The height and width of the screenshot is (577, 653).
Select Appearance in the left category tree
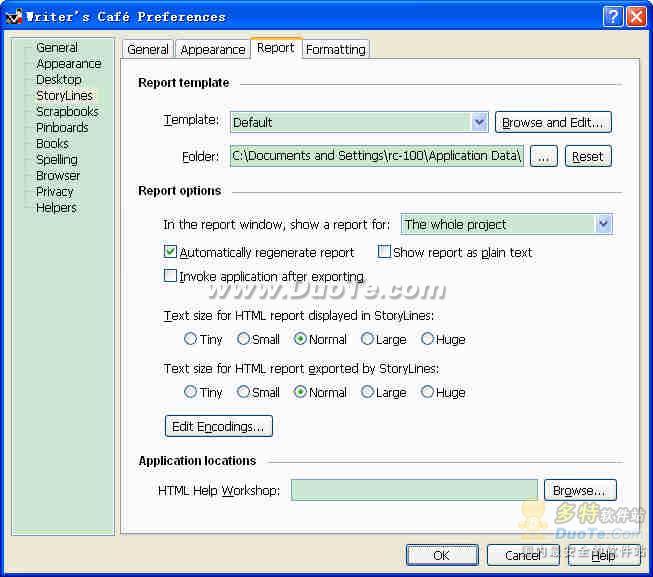(x=69, y=64)
